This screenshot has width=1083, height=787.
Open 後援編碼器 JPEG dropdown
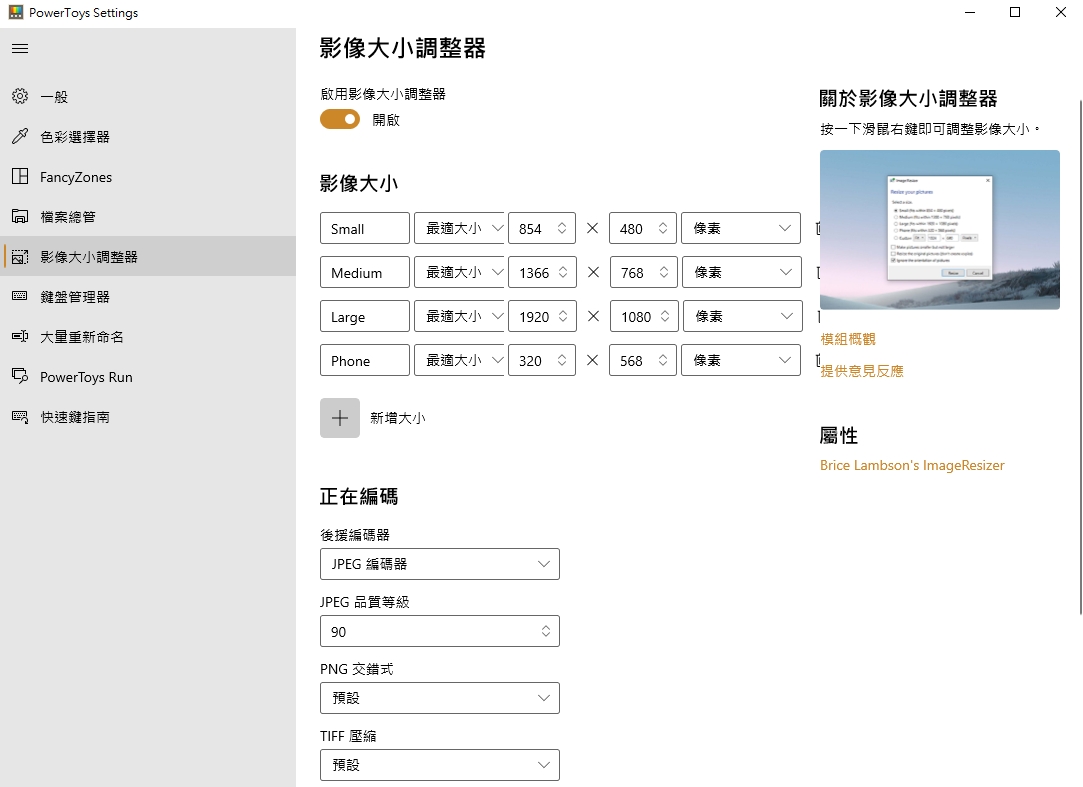pyautogui.click(x=439, y=564)
